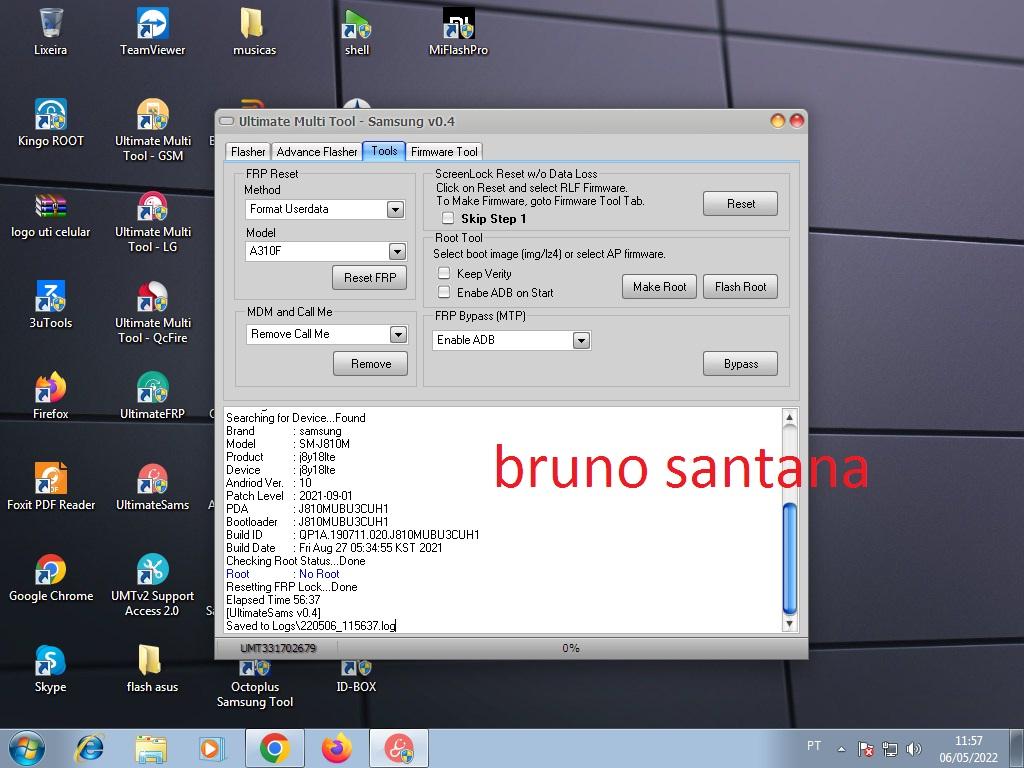Switch to Chrome in the taskbar
Screen dimensions: 1024x768
tap(275, 748)
